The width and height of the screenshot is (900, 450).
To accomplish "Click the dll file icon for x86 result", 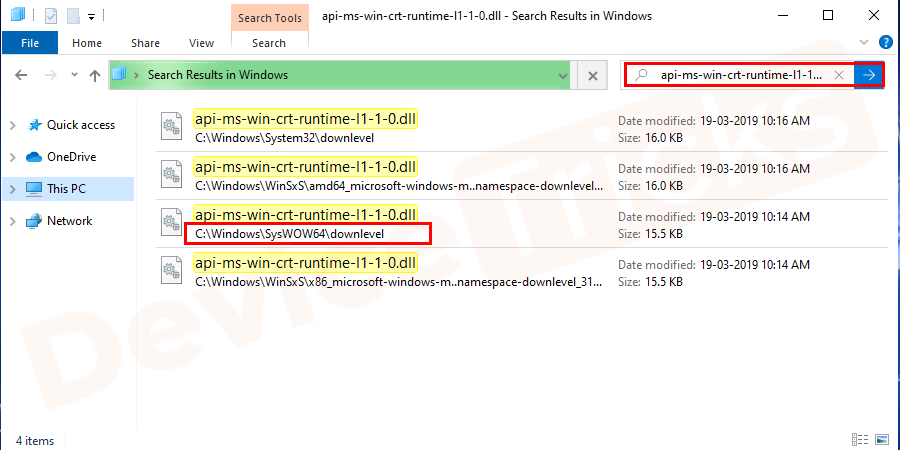I will (x=171, y=271).
